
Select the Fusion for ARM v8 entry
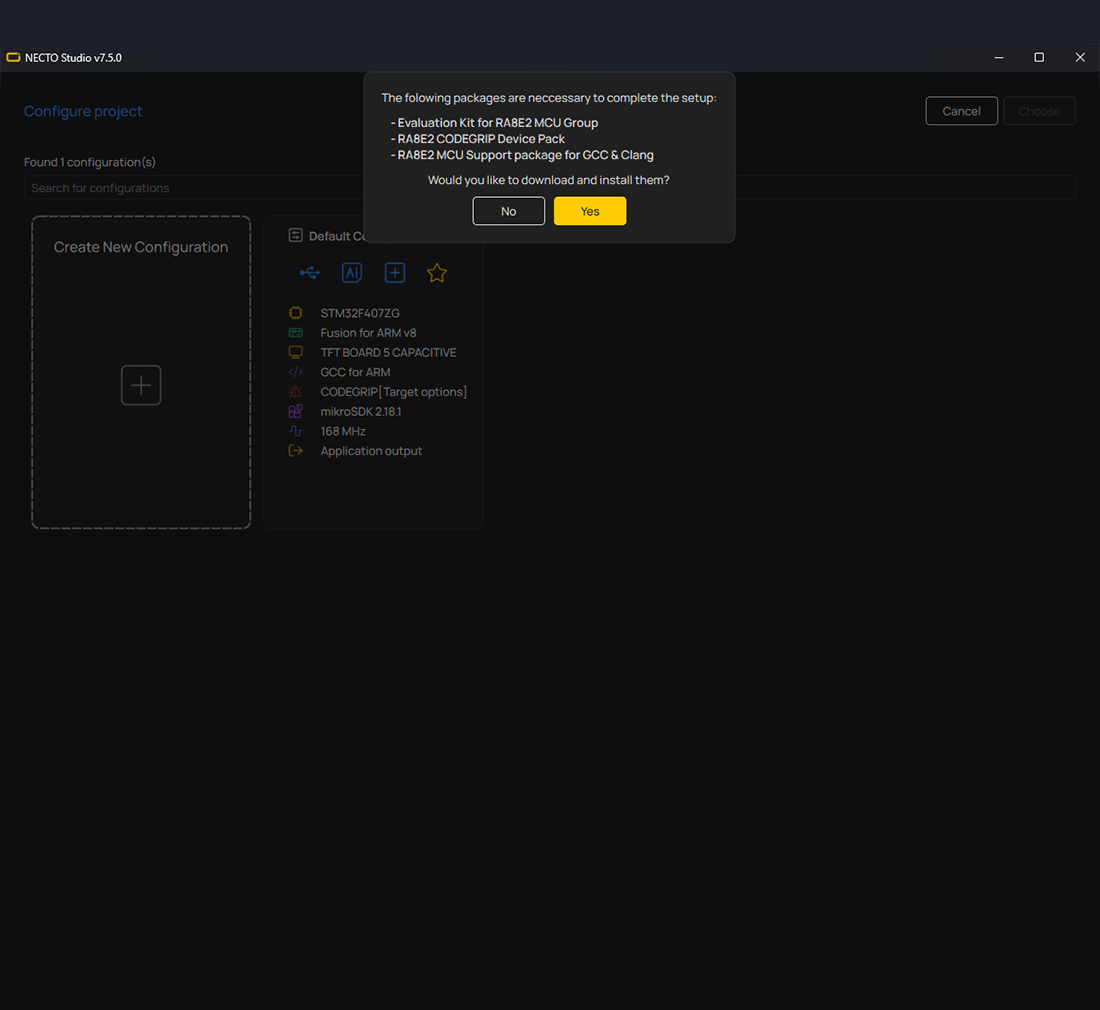point(368,332)
